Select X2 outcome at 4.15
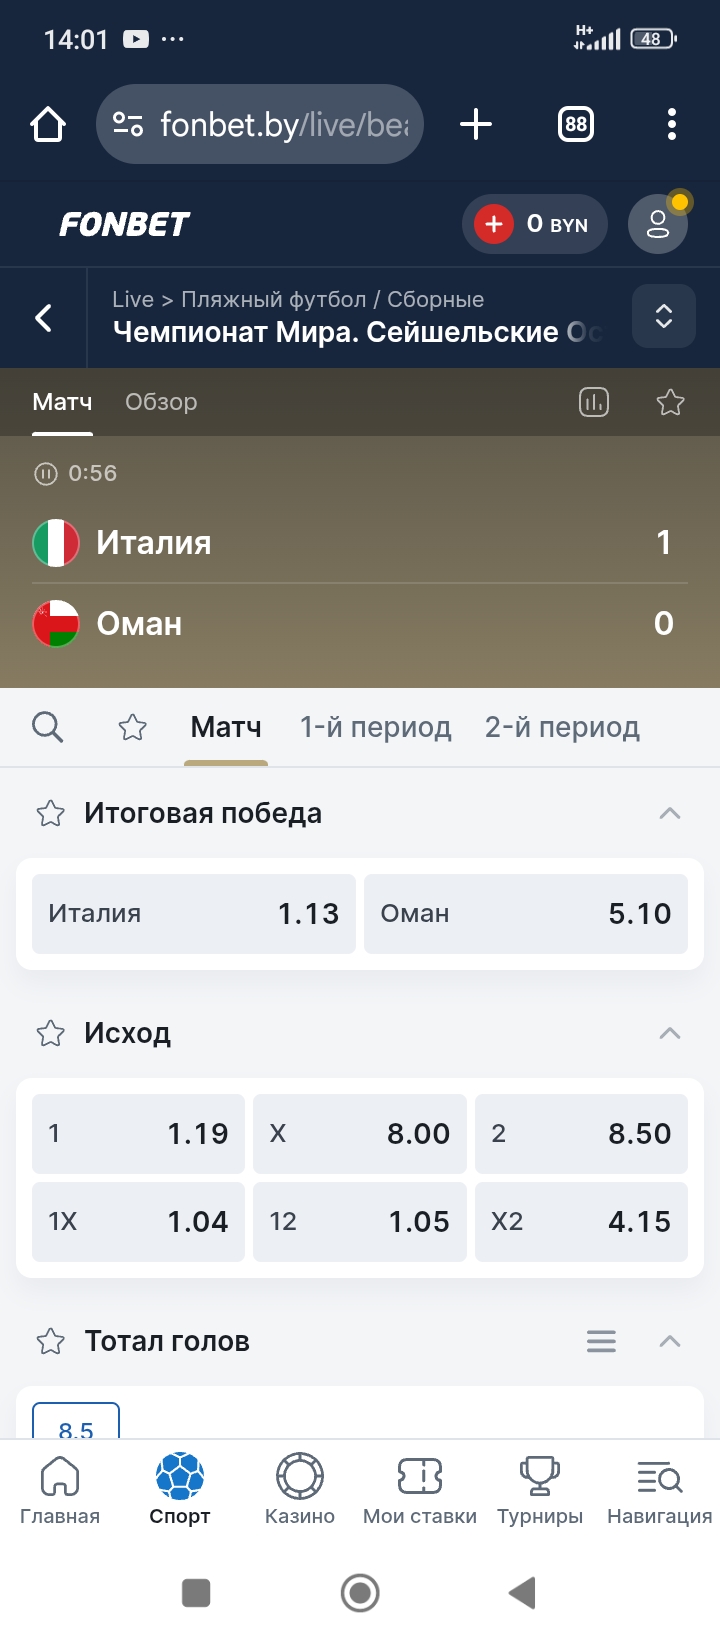 click(x=581, y=1222)
